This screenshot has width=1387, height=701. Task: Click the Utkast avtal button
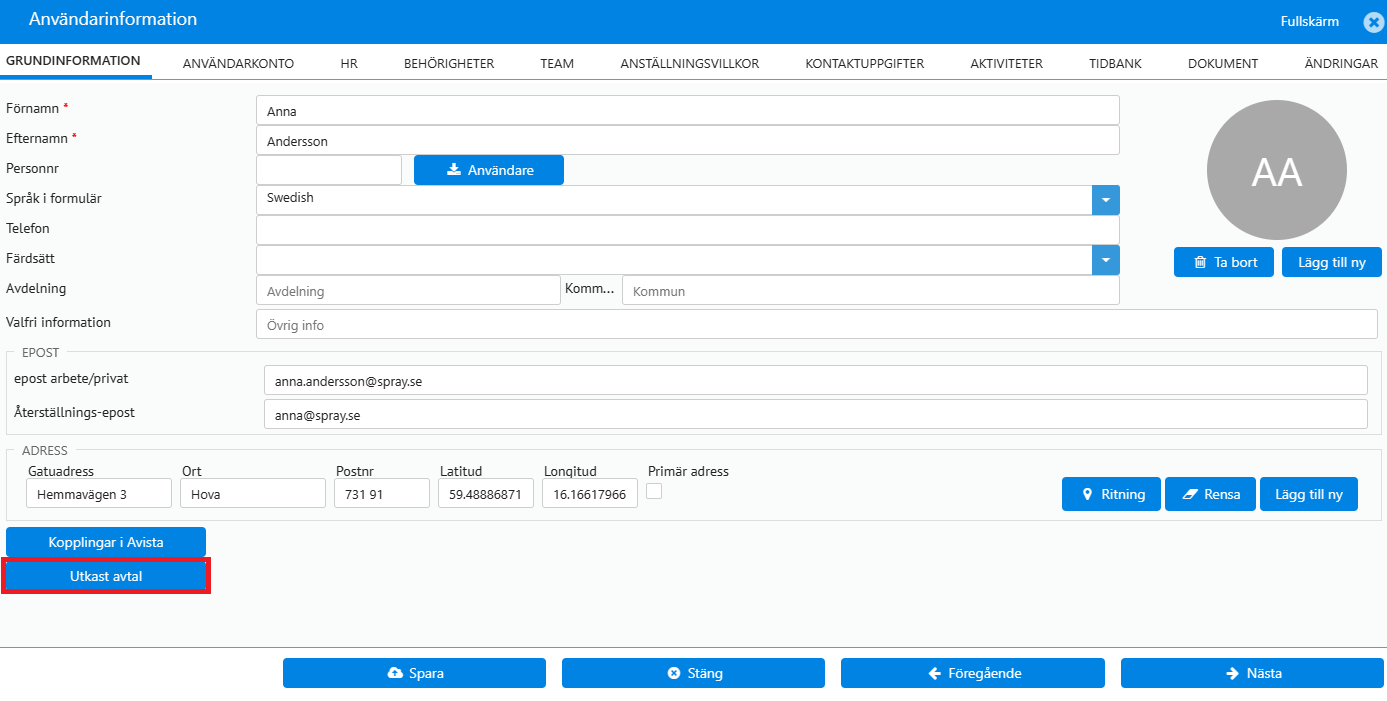pyautogui.click(x=106, y=576)
